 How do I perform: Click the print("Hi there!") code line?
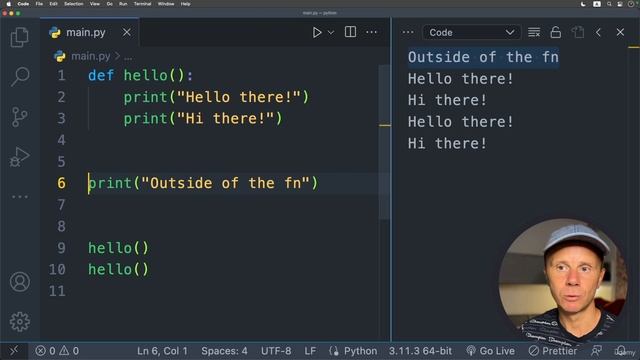click(x=203, y=119)
